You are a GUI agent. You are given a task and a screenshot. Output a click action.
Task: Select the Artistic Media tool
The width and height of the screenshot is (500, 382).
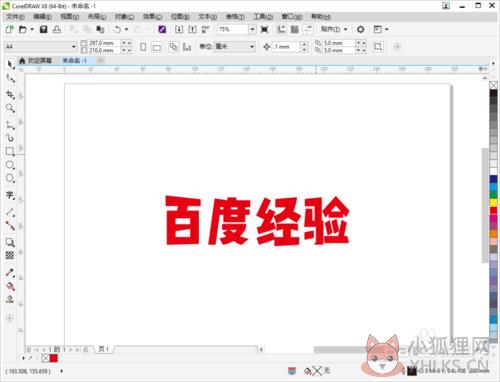pos(10,137)
